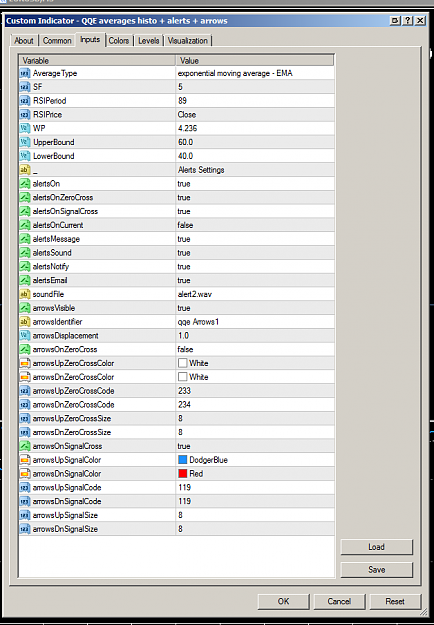The image size is (434, 625).
Task: Click the integer icon beside SF
Action: (x=25, y=87)
